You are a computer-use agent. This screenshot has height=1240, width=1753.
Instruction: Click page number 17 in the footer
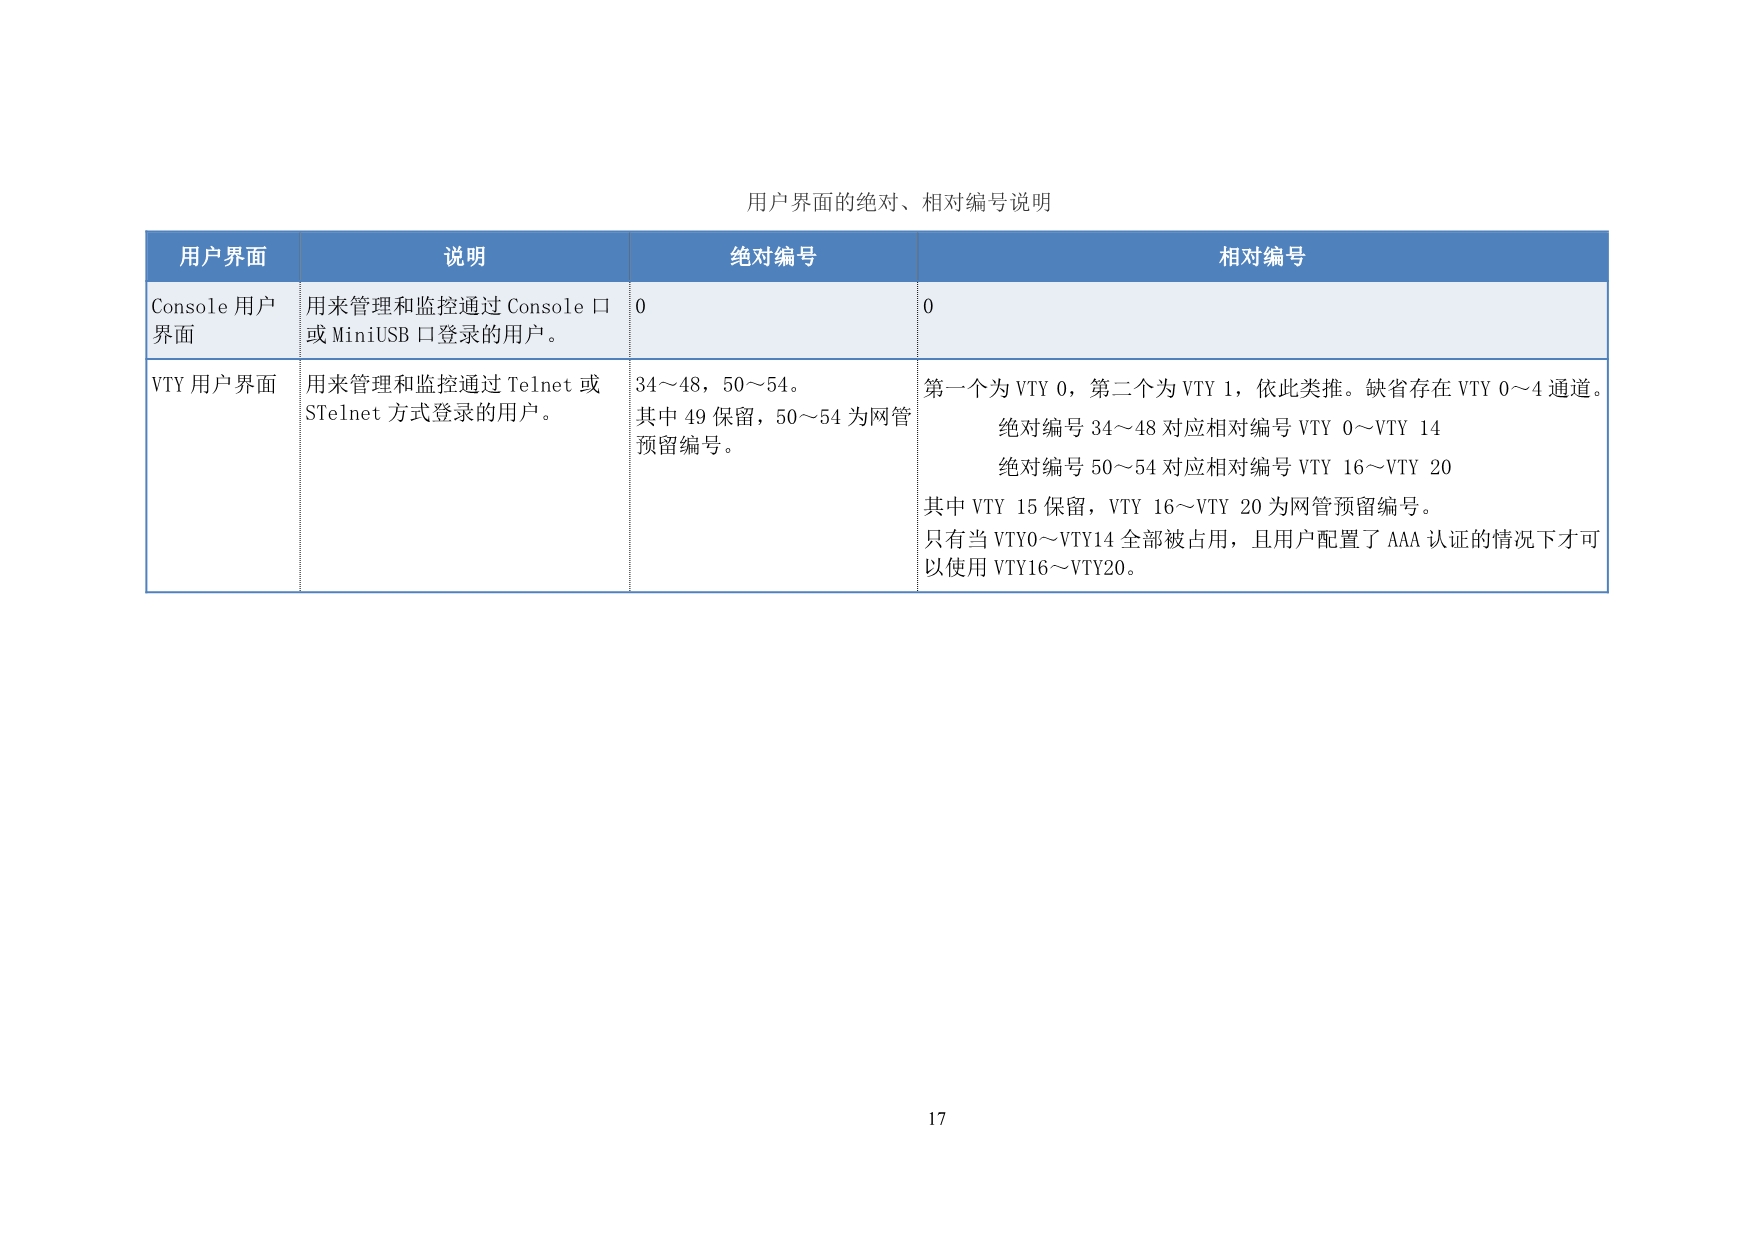[x=936, y=1119]
